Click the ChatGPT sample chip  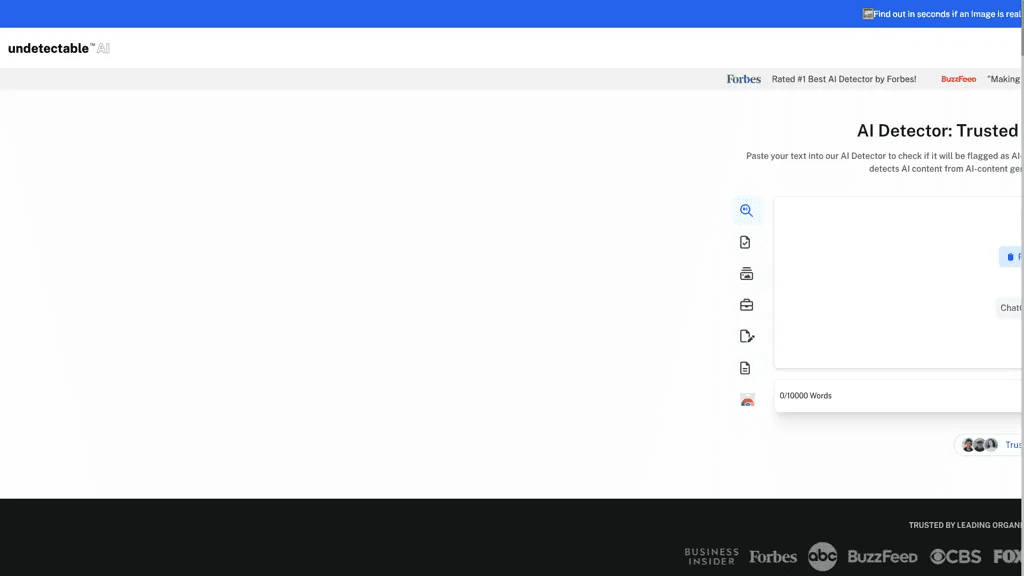[x=1010, y=308]
